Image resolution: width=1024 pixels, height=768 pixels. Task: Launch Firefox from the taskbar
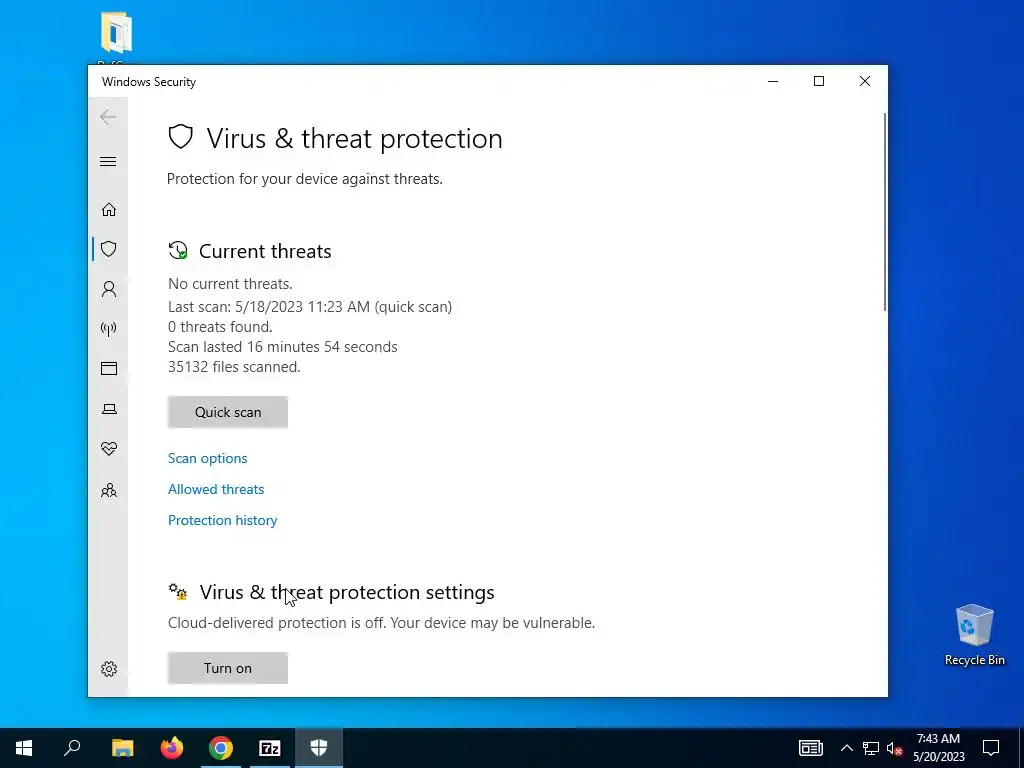[172, 748]
